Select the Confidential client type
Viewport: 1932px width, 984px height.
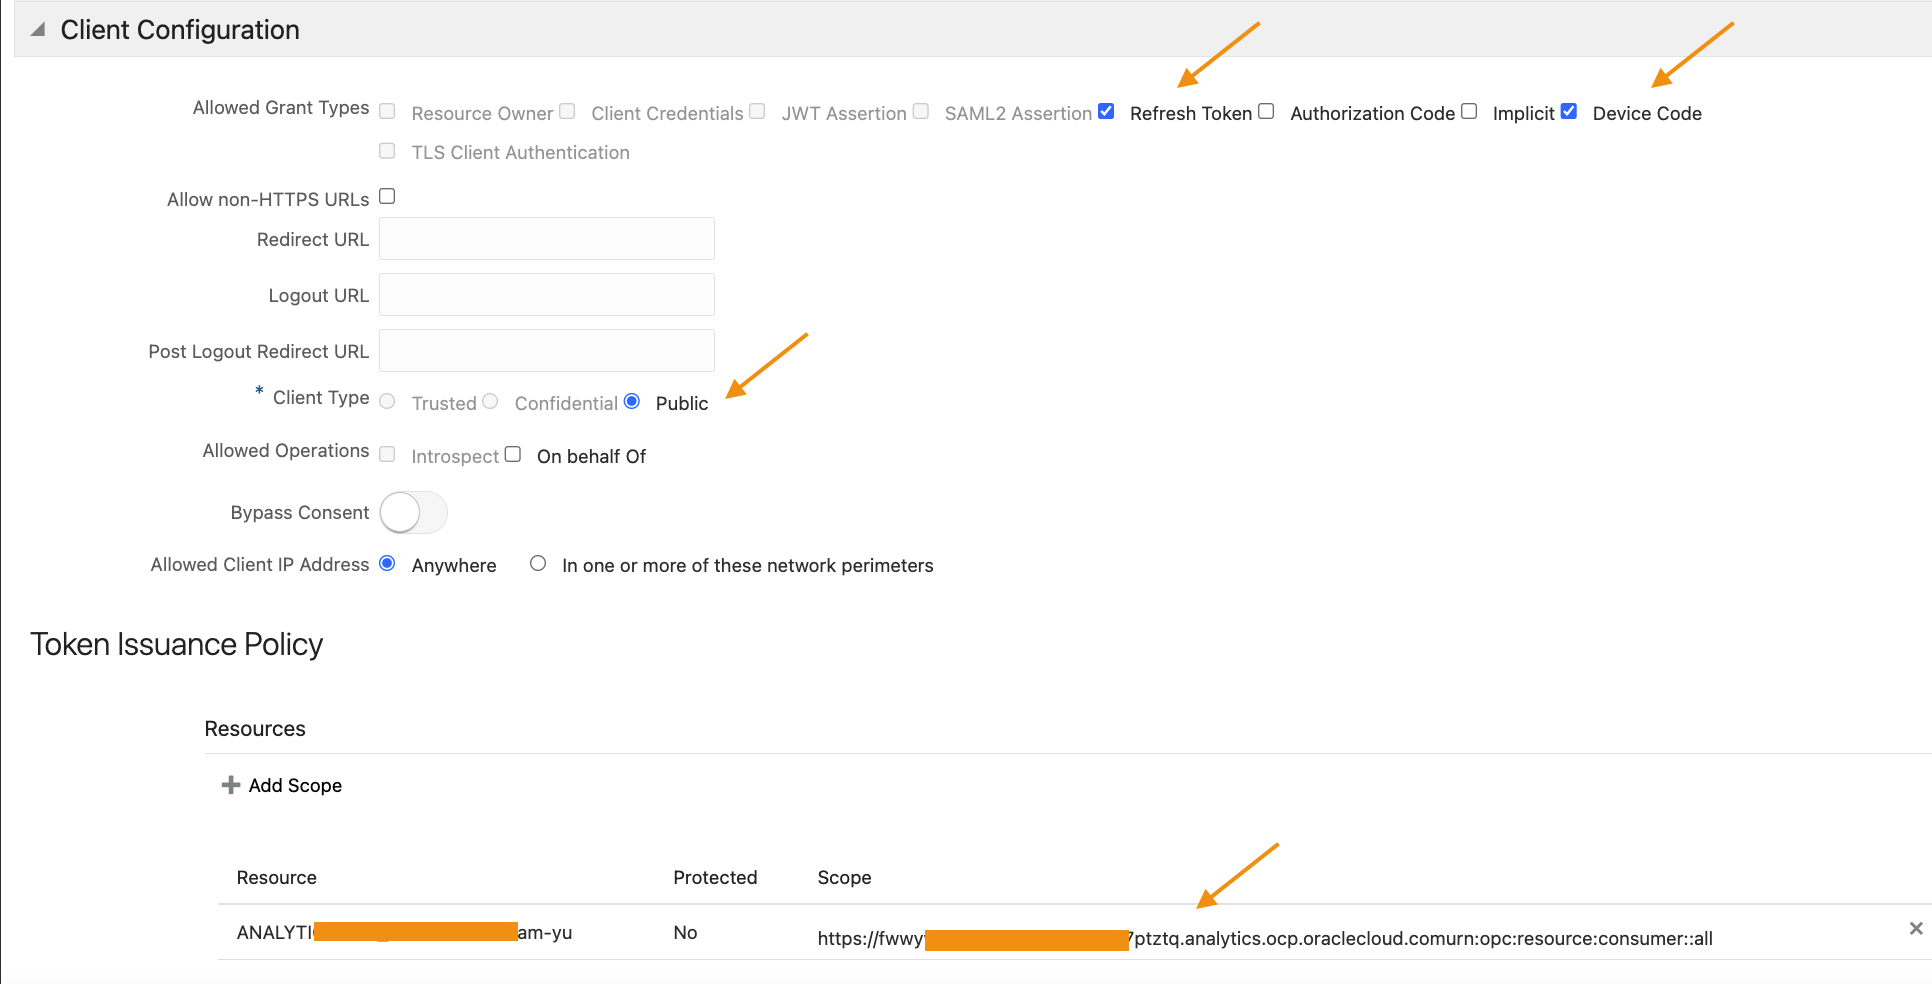point(491,400)
